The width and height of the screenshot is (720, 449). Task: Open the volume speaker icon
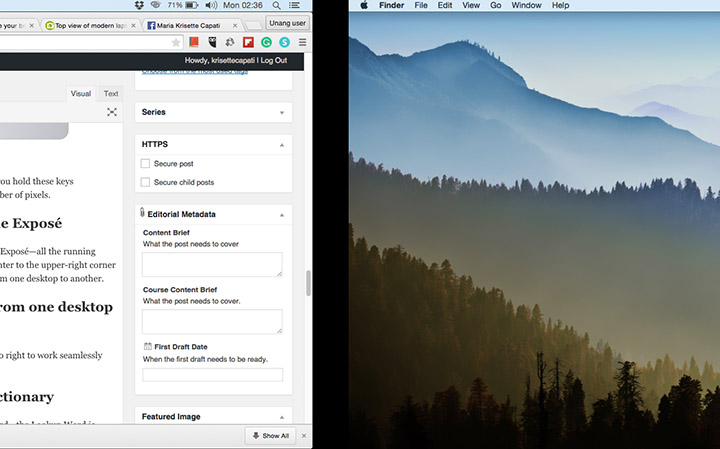(x=211, y=6)
